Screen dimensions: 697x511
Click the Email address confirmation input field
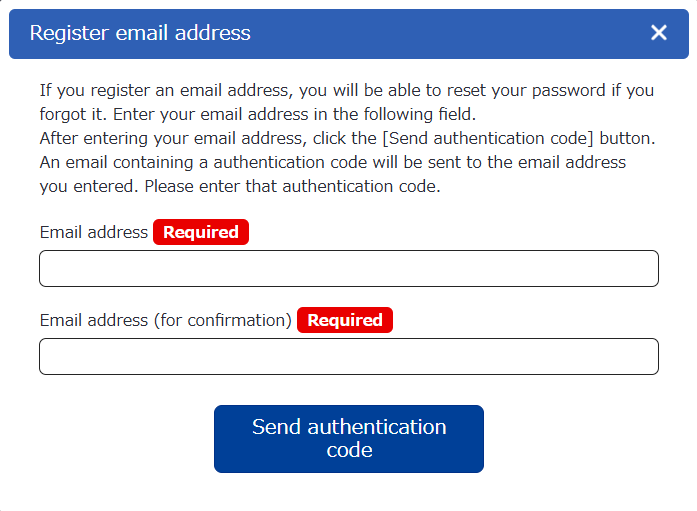pyautogui.click(x=348, y=356)
